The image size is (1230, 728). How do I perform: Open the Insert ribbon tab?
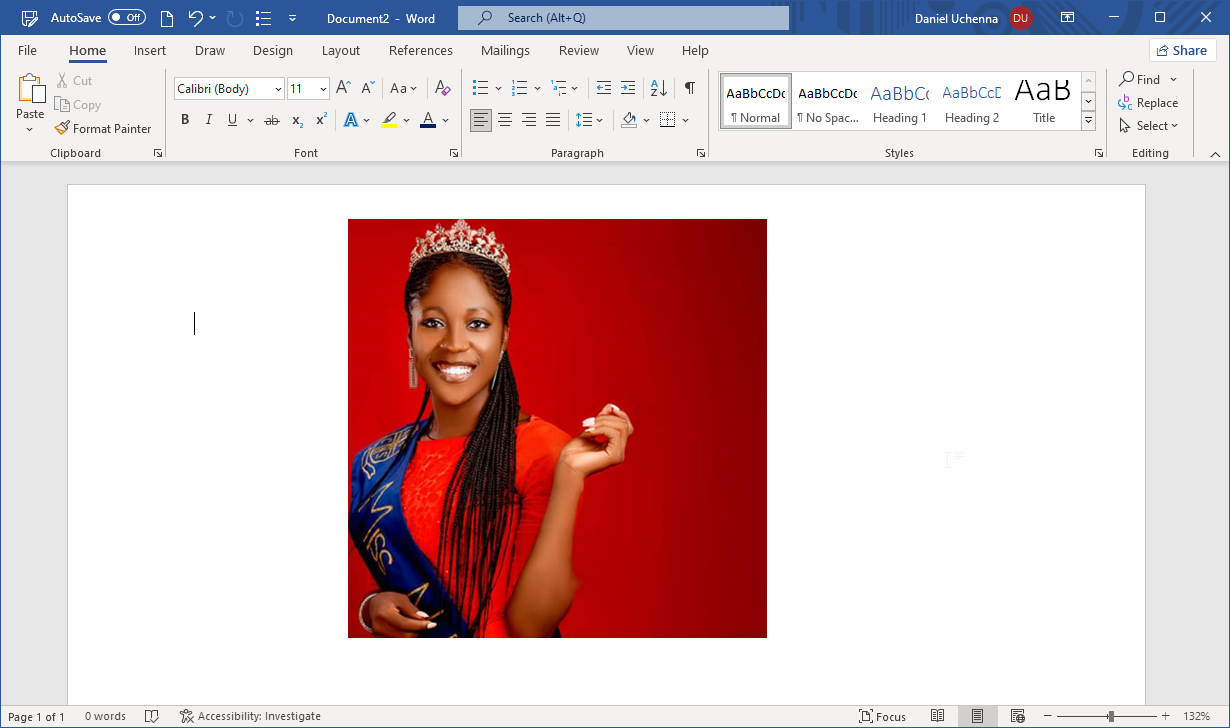(x=150, y=50)
